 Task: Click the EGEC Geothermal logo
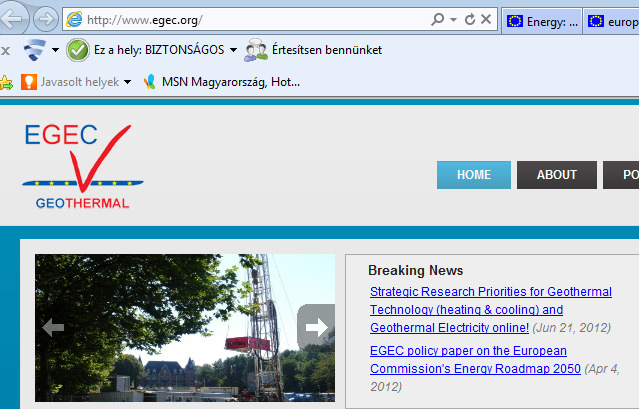point(83,166)
